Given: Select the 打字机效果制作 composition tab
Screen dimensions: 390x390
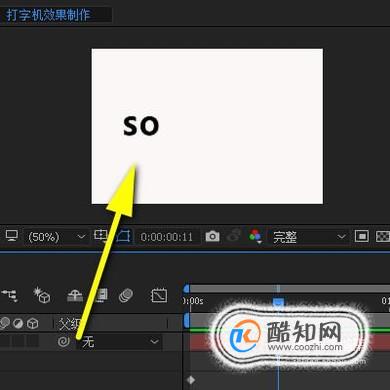Looking at the screenshot, I should [48, 15].
